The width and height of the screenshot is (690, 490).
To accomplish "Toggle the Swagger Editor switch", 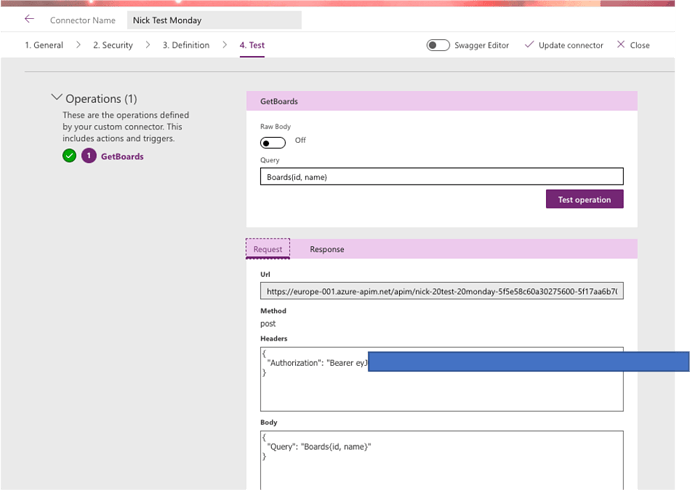I will point(438,45).
